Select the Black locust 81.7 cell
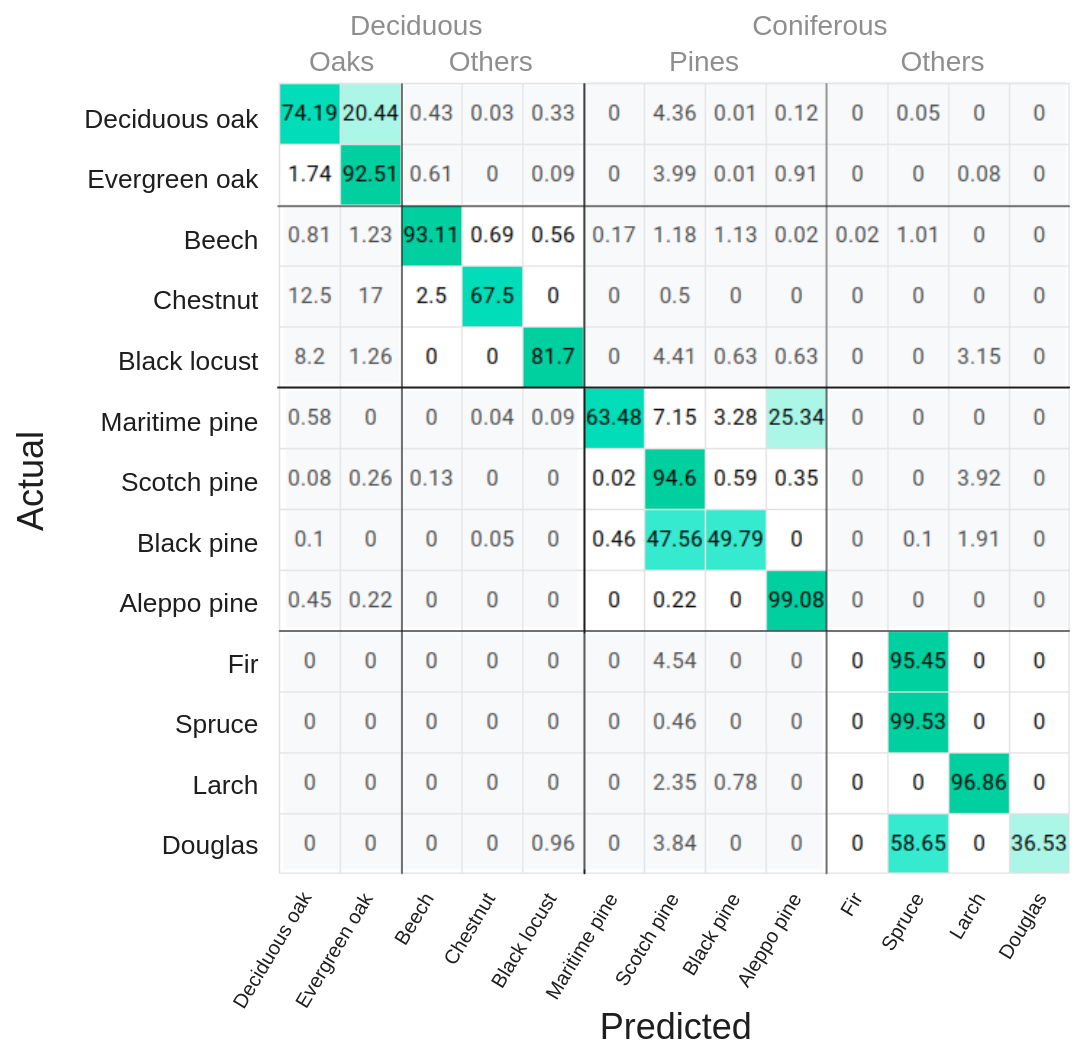Image resolution: width=1086 pixels, height=1057 pixels. 553,356
